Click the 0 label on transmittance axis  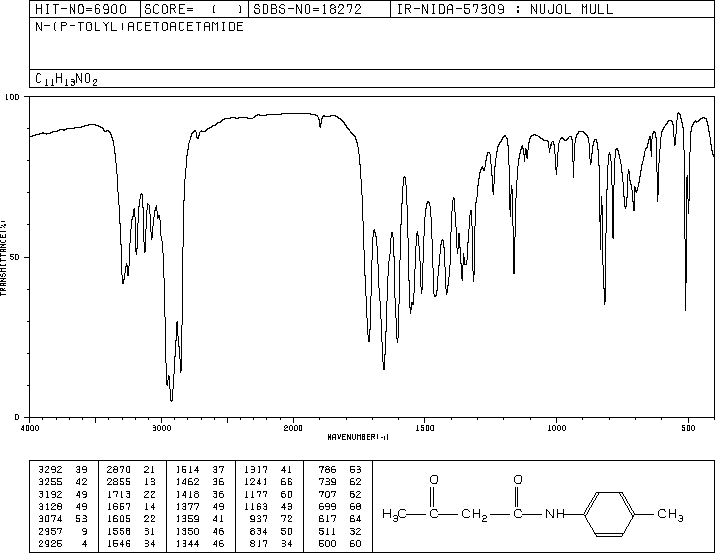(17, 417)
